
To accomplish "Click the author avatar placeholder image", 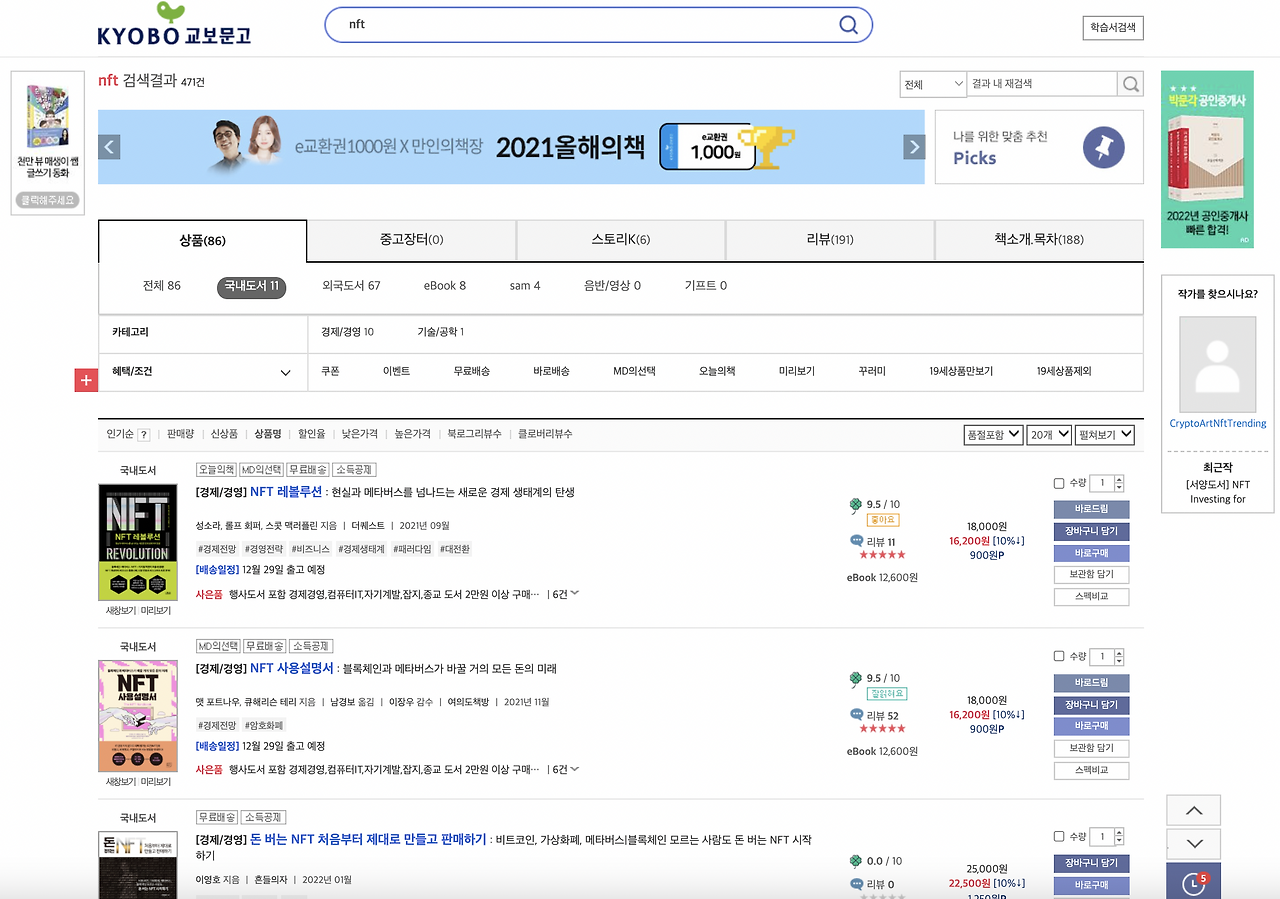I will [1217, 365].
